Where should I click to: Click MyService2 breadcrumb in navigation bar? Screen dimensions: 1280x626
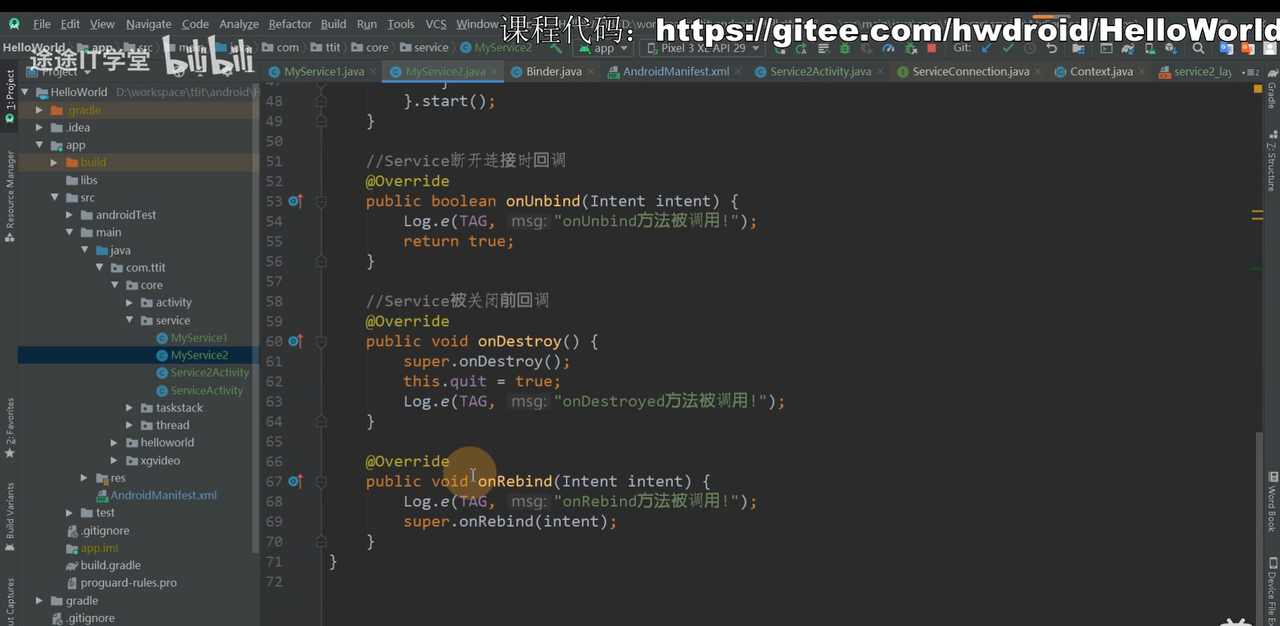[x=496, y=47]
